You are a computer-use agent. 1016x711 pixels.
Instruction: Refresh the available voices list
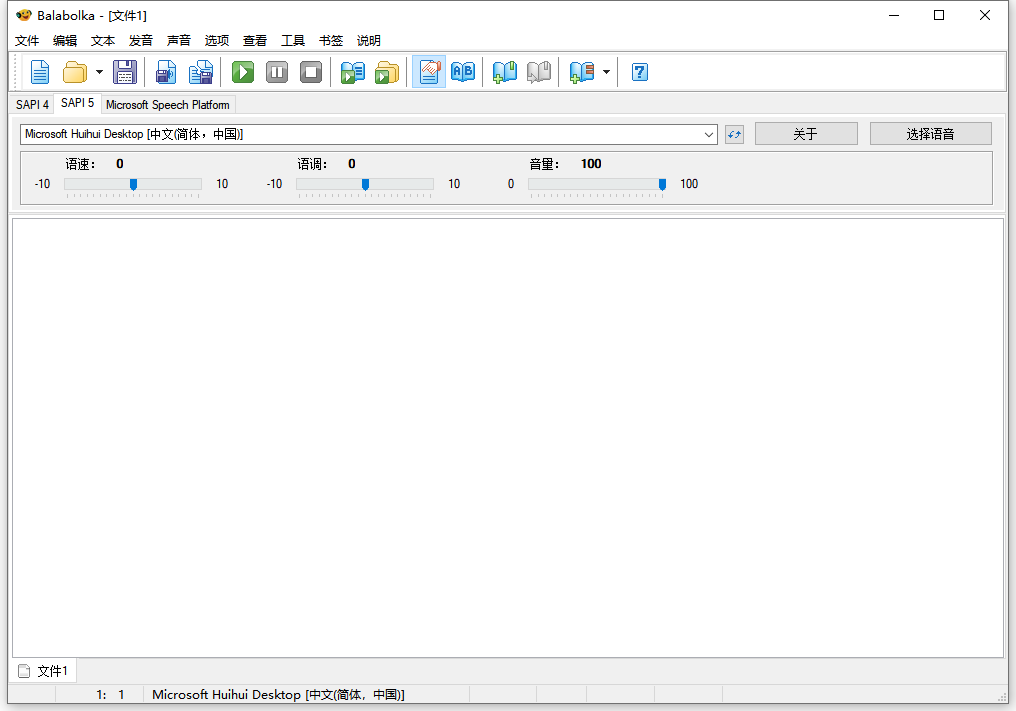(734, 133)
